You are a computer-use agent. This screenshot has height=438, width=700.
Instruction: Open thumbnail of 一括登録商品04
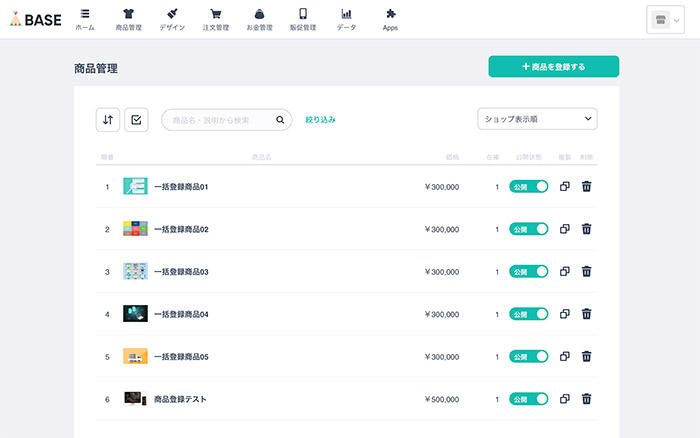click(135, 313)
